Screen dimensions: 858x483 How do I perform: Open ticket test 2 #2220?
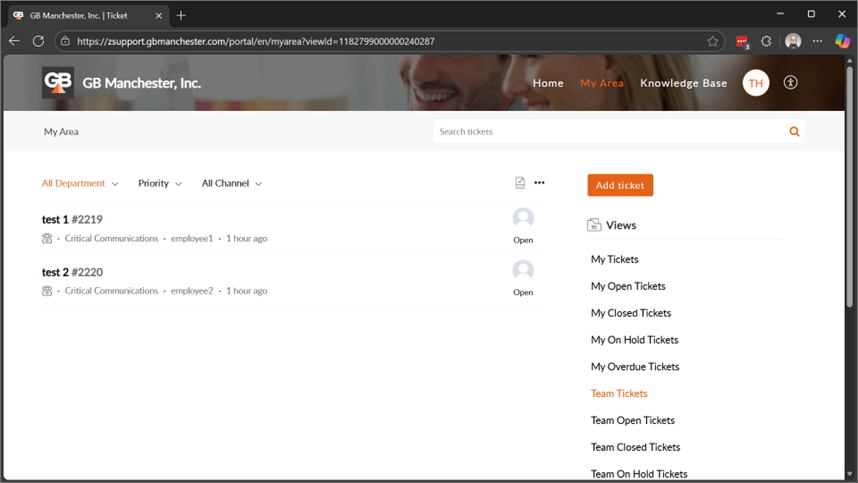point(72,272)
